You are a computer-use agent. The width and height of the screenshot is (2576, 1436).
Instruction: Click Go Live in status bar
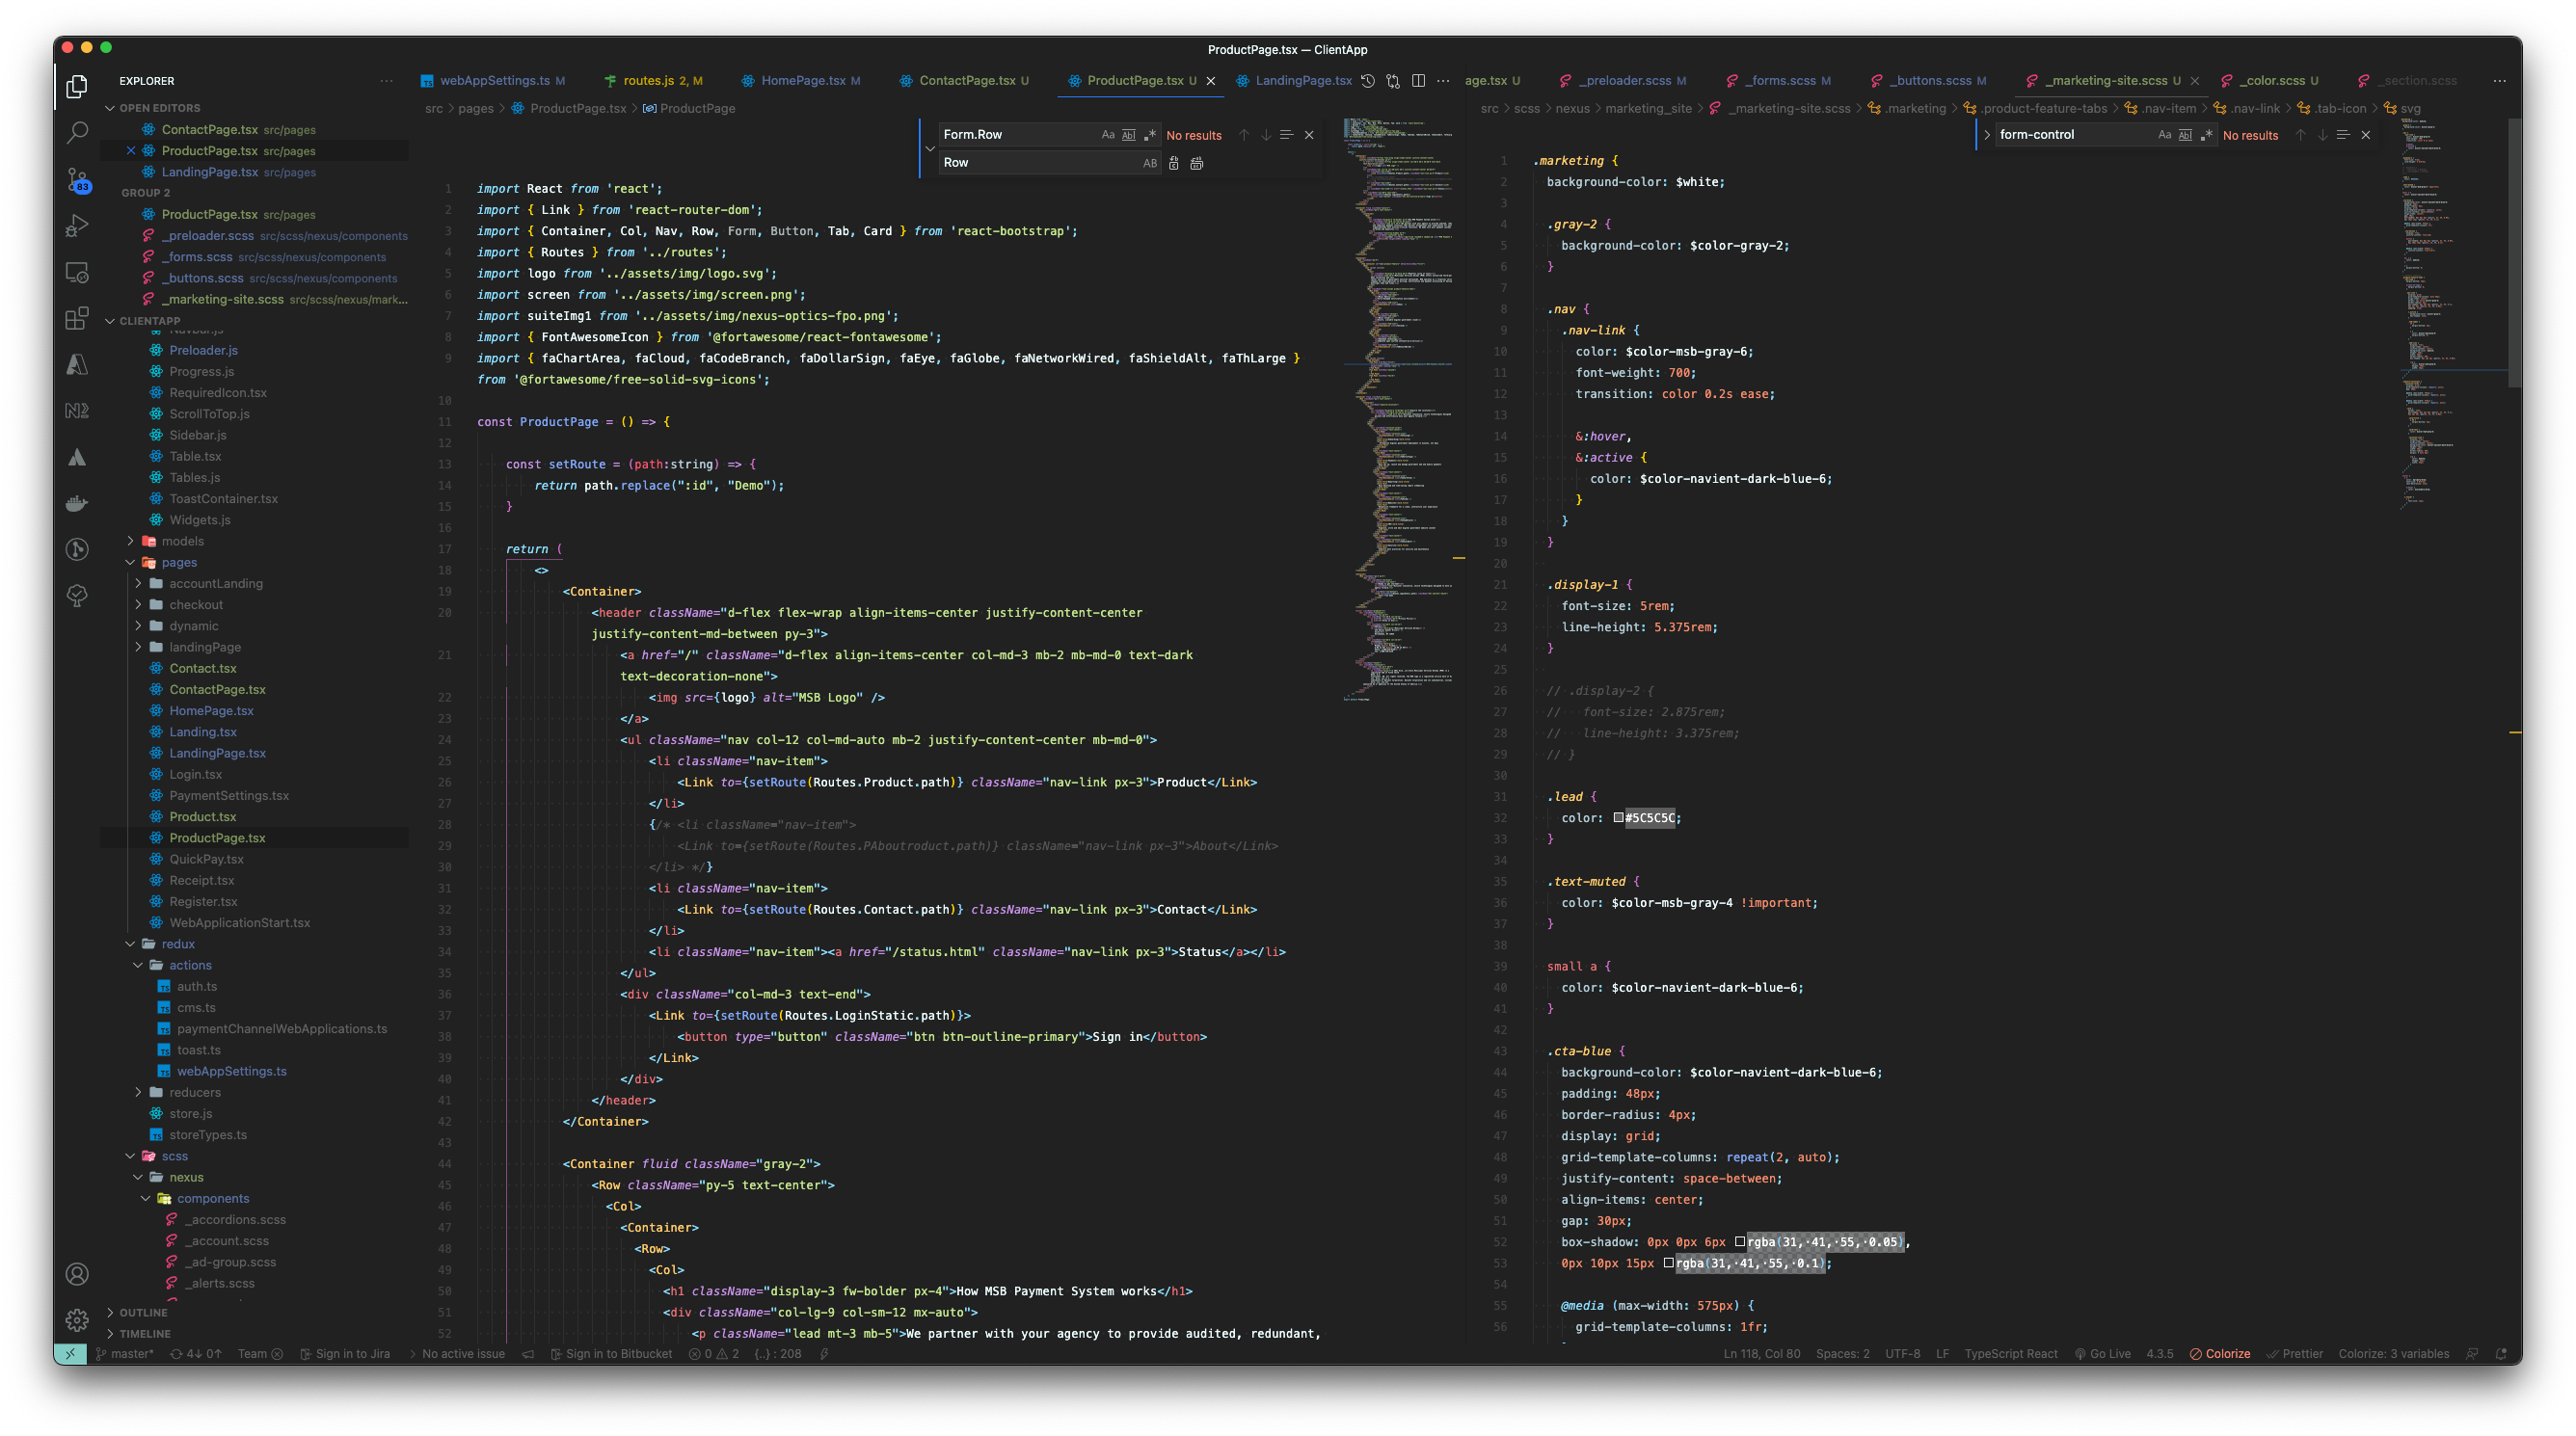[x=2103, y=1354]
